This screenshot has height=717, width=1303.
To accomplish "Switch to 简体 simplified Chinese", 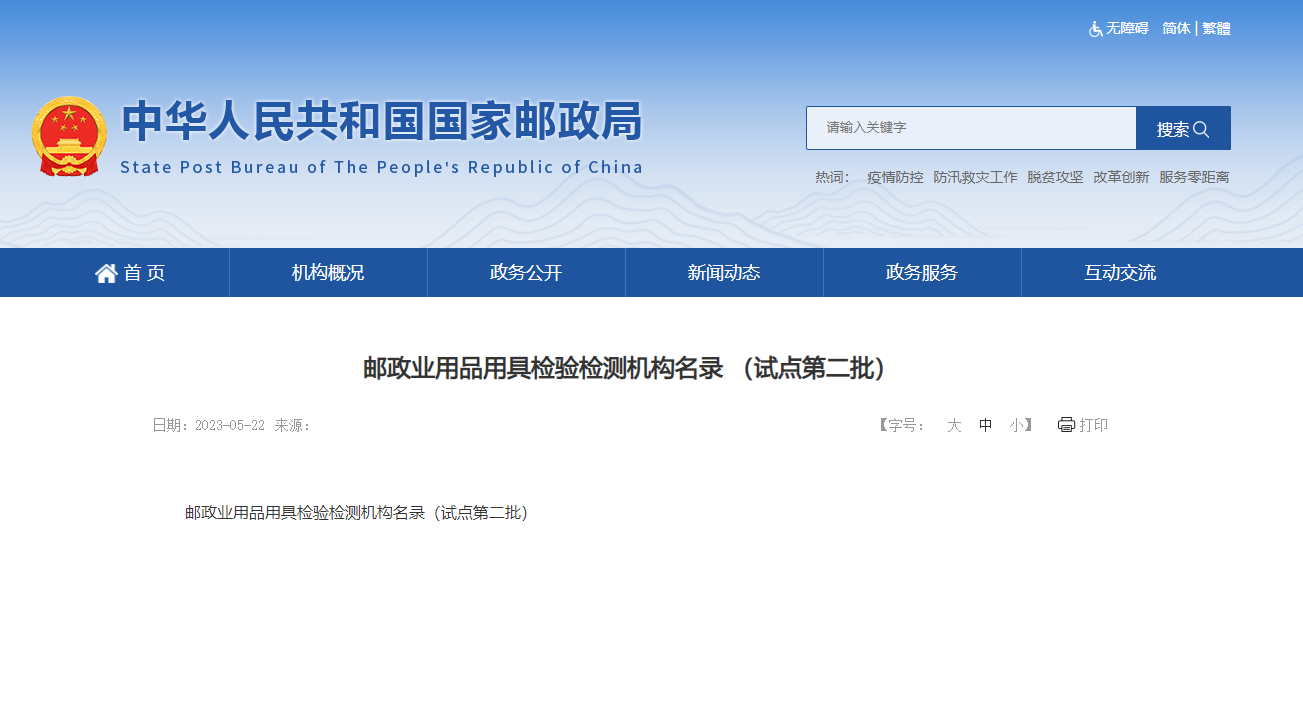I will coord(1176,29).
